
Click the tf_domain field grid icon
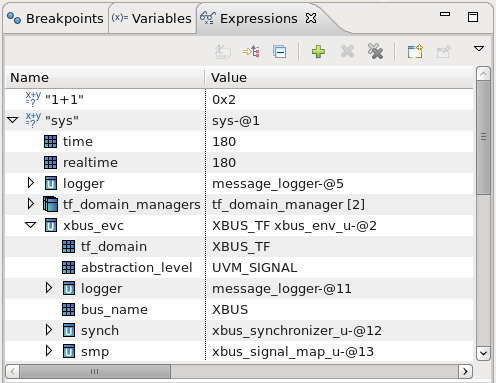pos(68,246)
